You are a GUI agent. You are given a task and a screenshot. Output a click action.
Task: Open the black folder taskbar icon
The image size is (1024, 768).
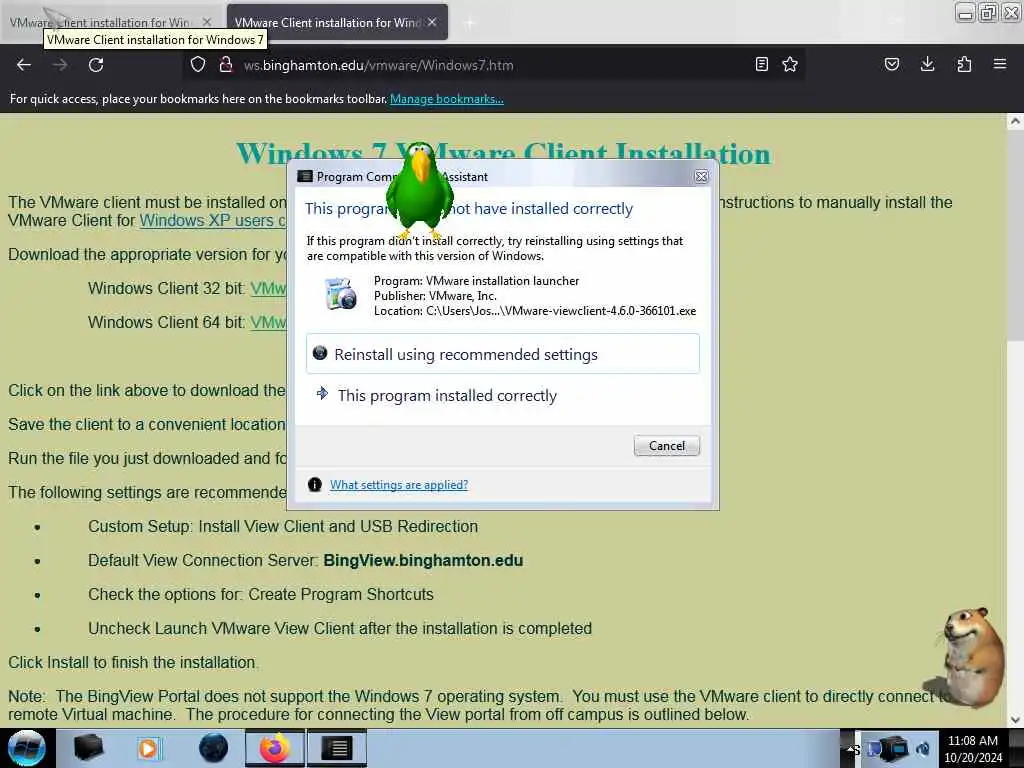(x=89, y=748)
